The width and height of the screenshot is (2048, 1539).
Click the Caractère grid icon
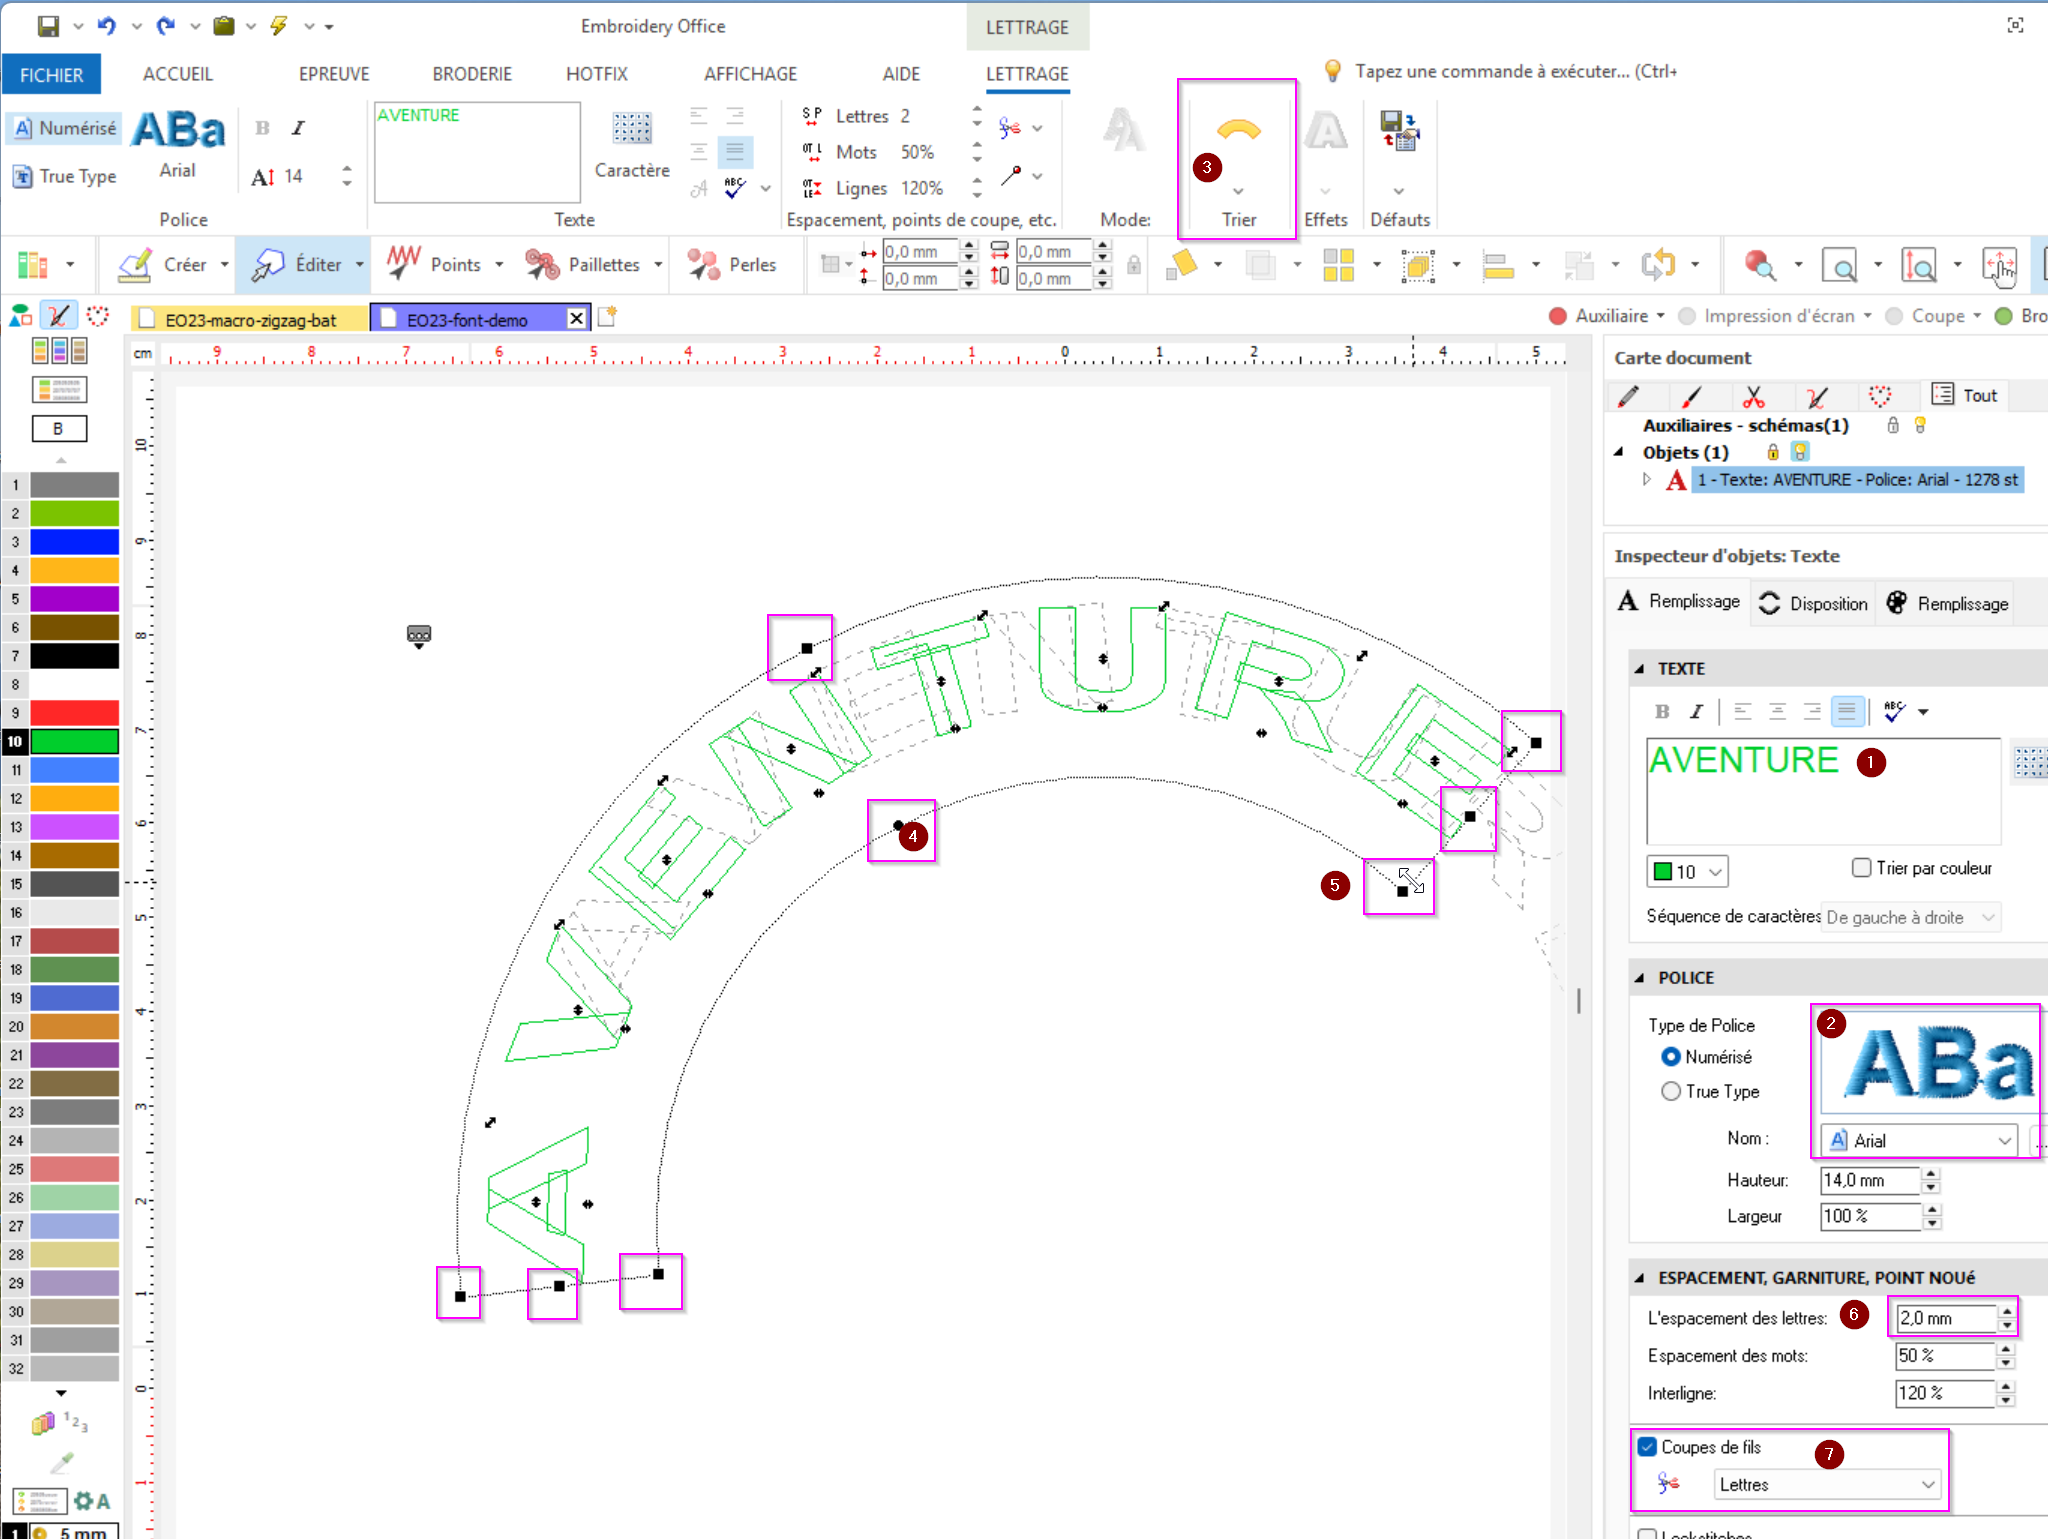tap(632, 129)
